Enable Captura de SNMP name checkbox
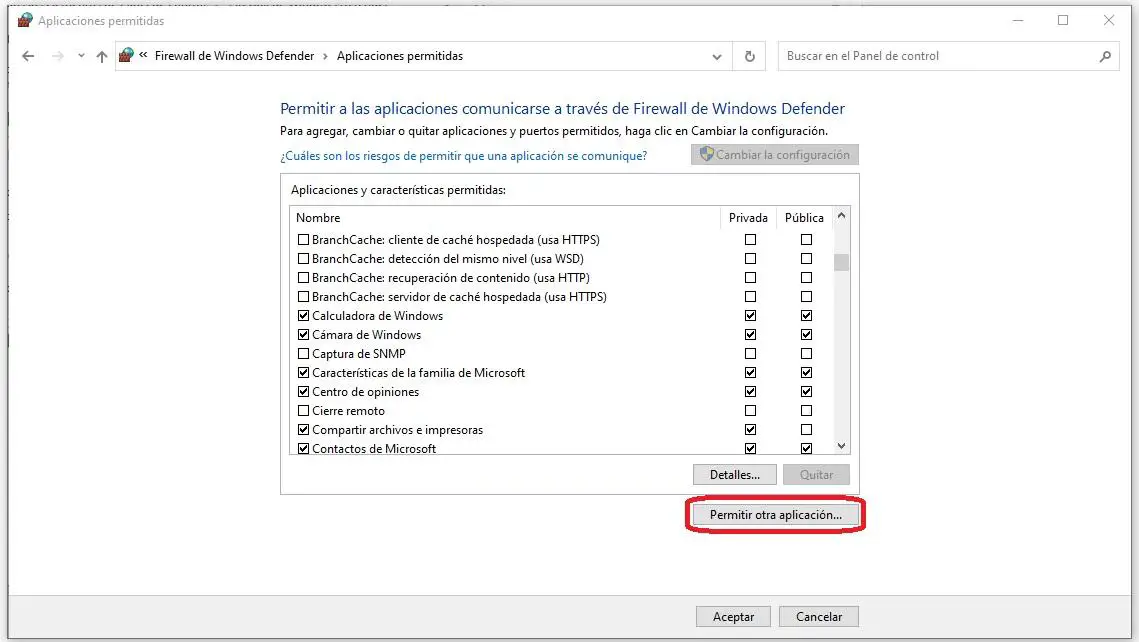Screen dimensions: 1139x642 click(304, 354)
